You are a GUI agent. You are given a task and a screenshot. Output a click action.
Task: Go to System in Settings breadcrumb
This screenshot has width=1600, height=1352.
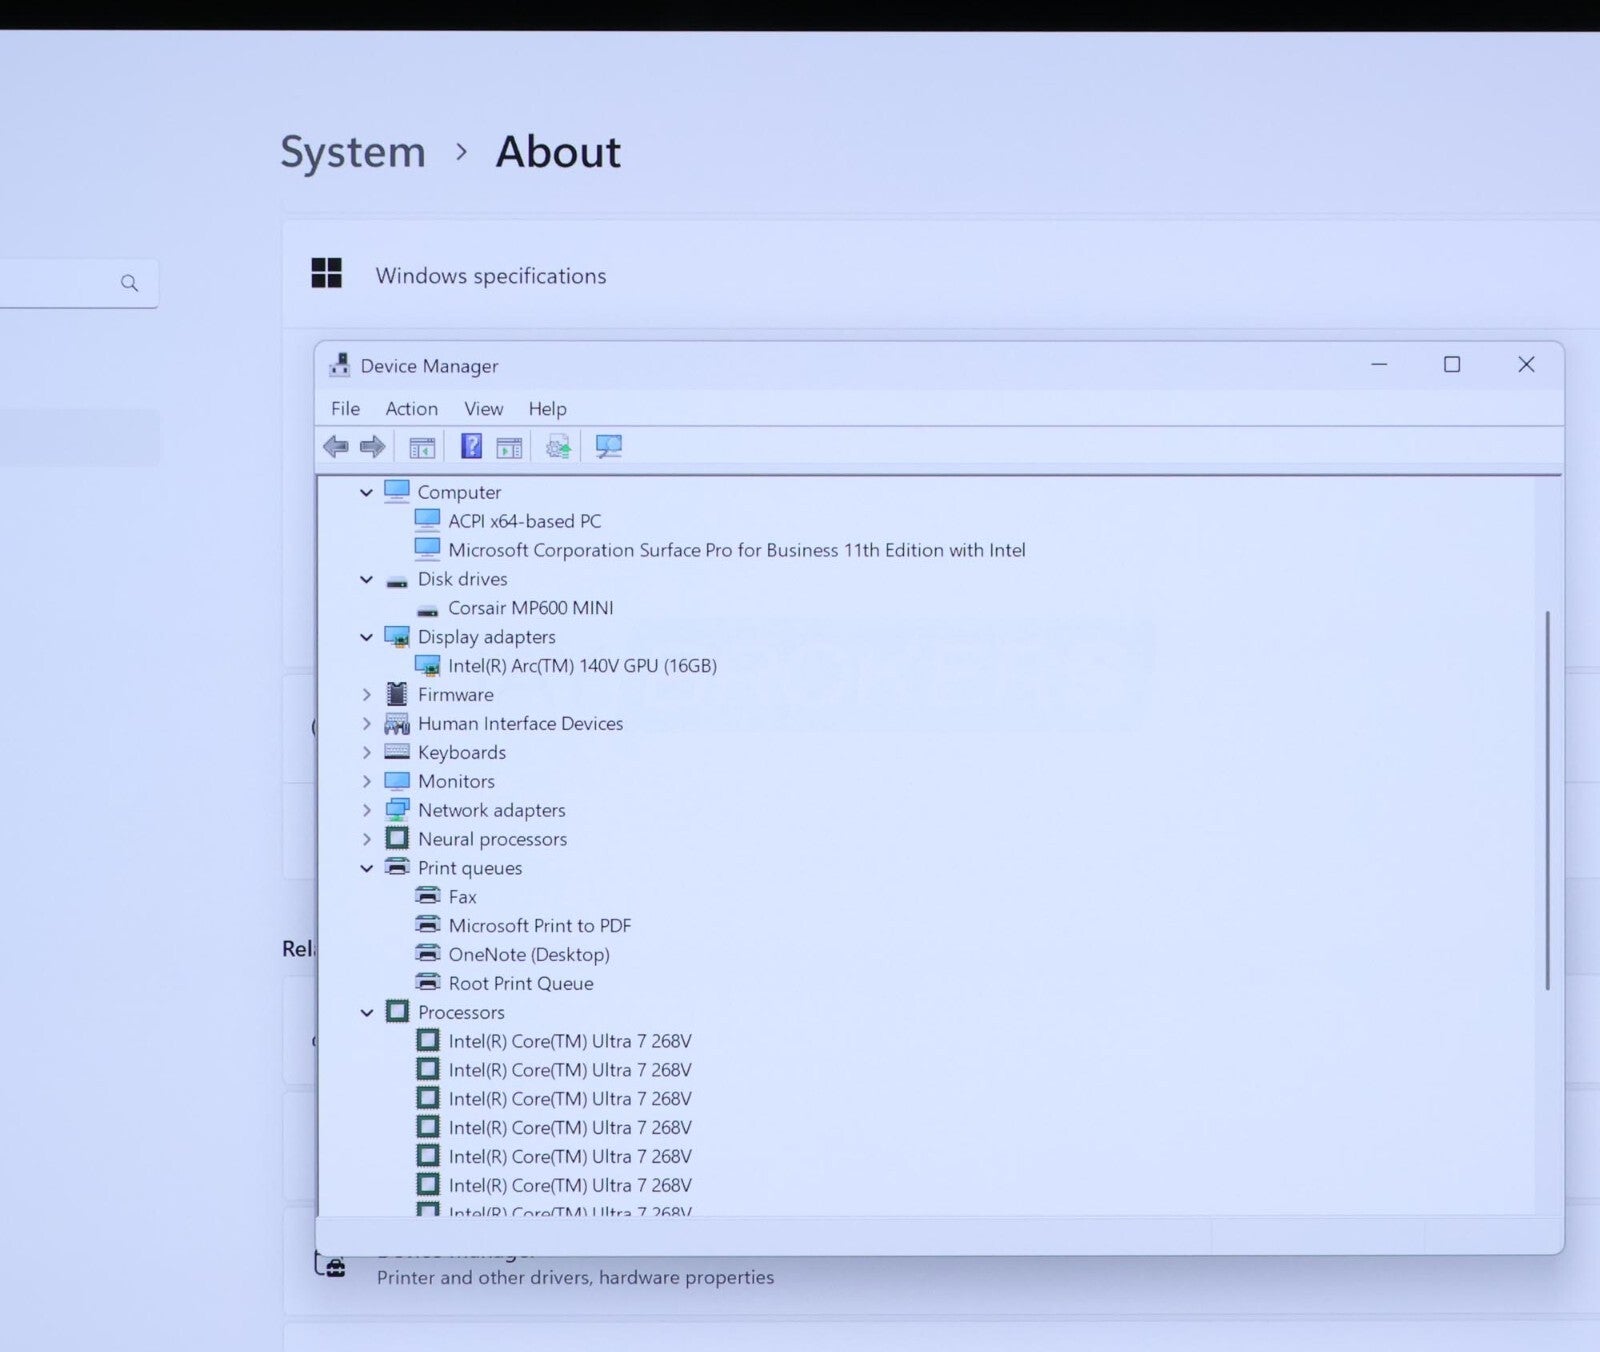[352, 152]
